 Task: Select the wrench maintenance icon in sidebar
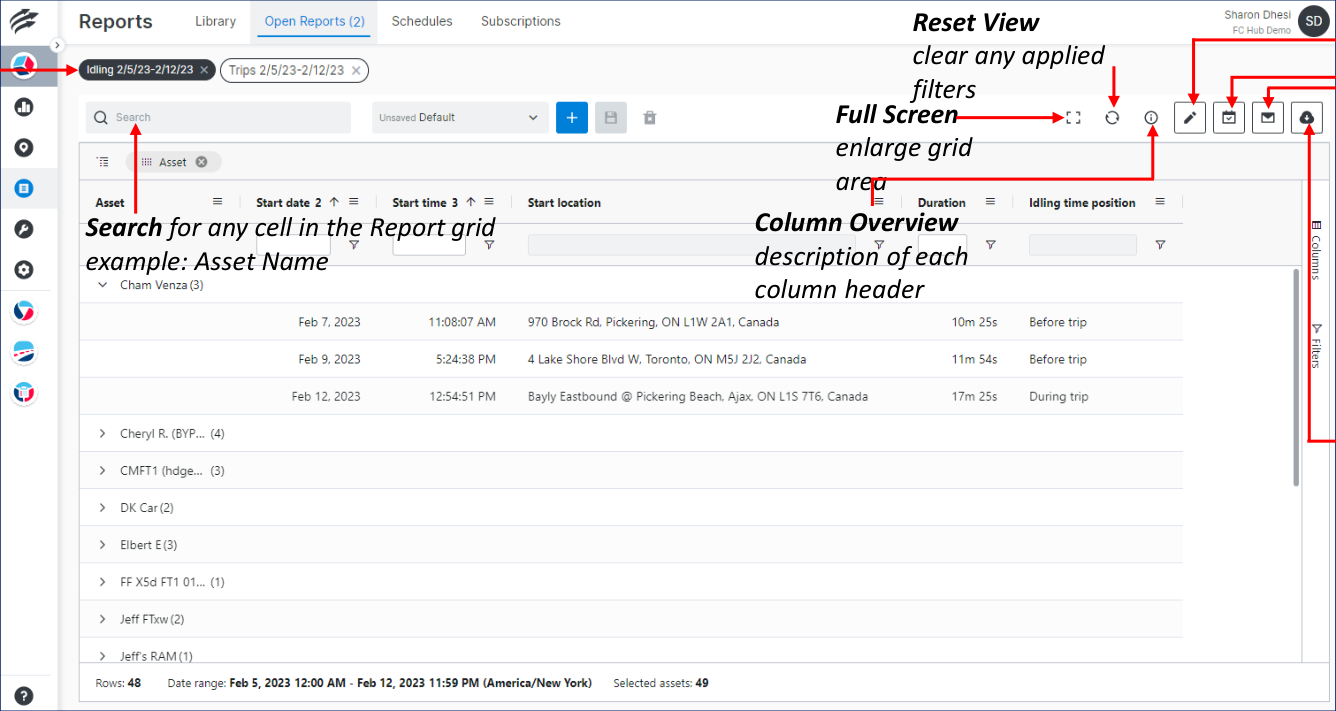pyautogui.click(x=24, y=228)
